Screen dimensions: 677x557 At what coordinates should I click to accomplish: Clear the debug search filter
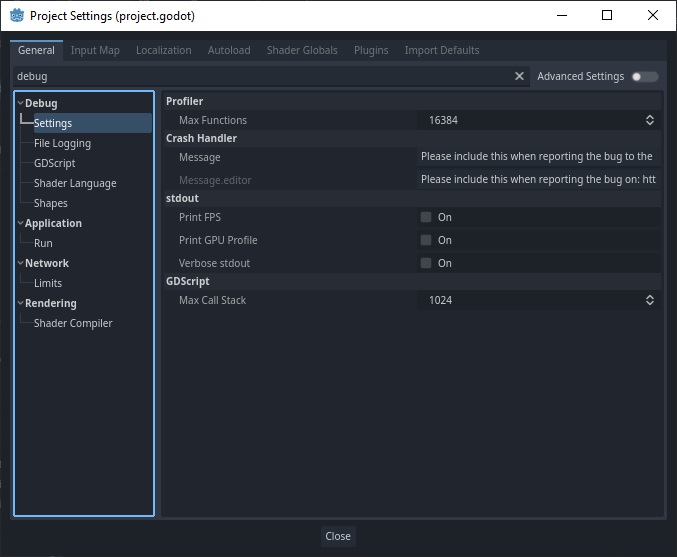point(519,76)
